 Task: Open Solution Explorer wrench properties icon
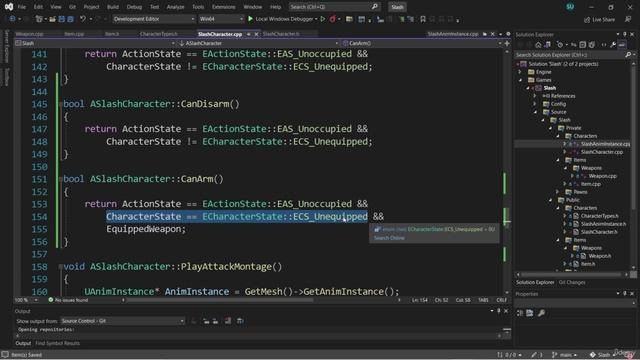(x=613, y=45)
